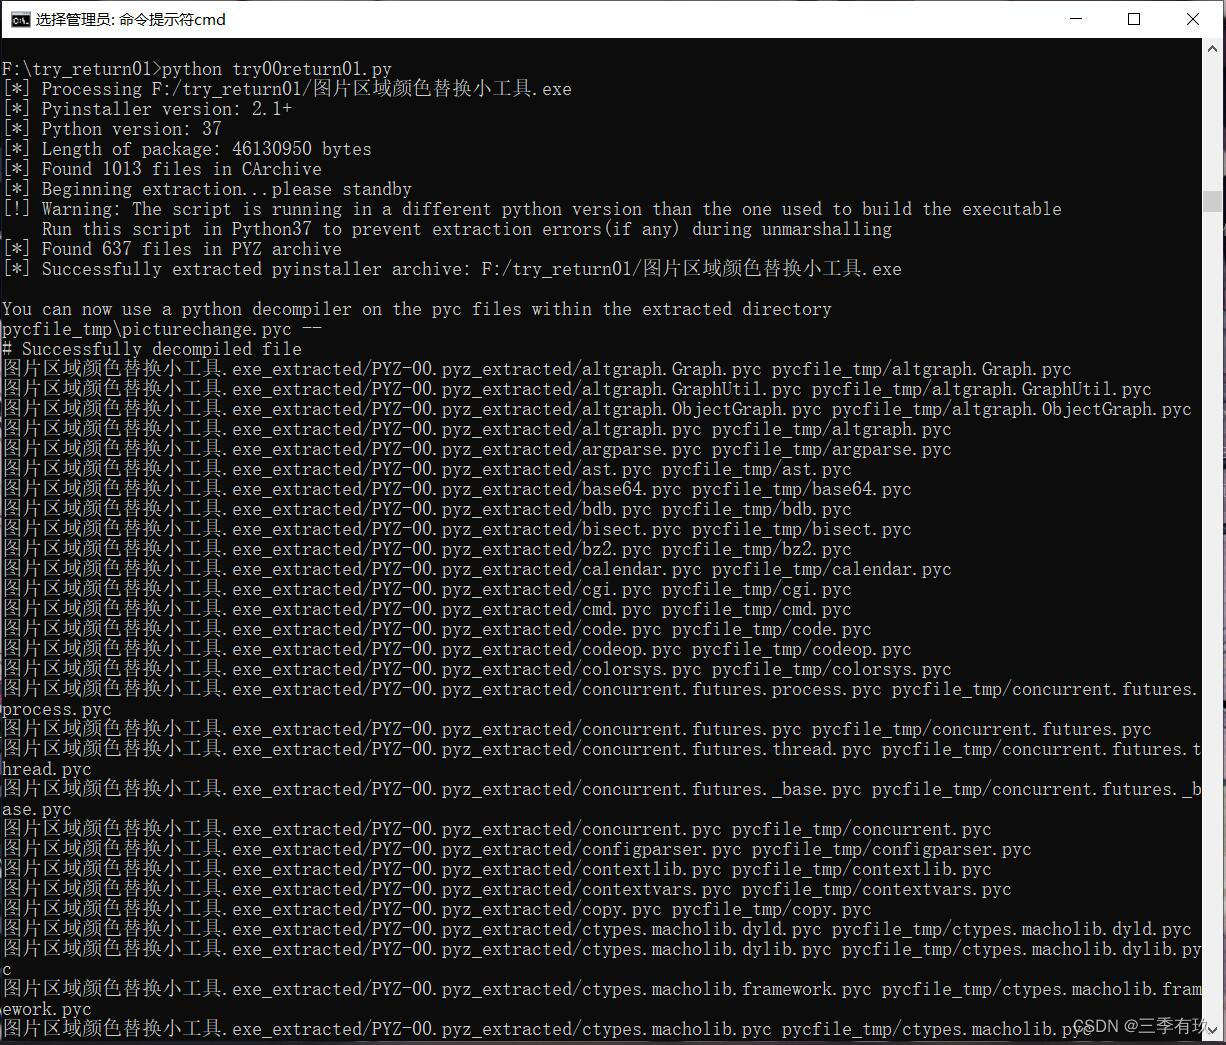Click the Warning about different python version

(x=530, y=209)
